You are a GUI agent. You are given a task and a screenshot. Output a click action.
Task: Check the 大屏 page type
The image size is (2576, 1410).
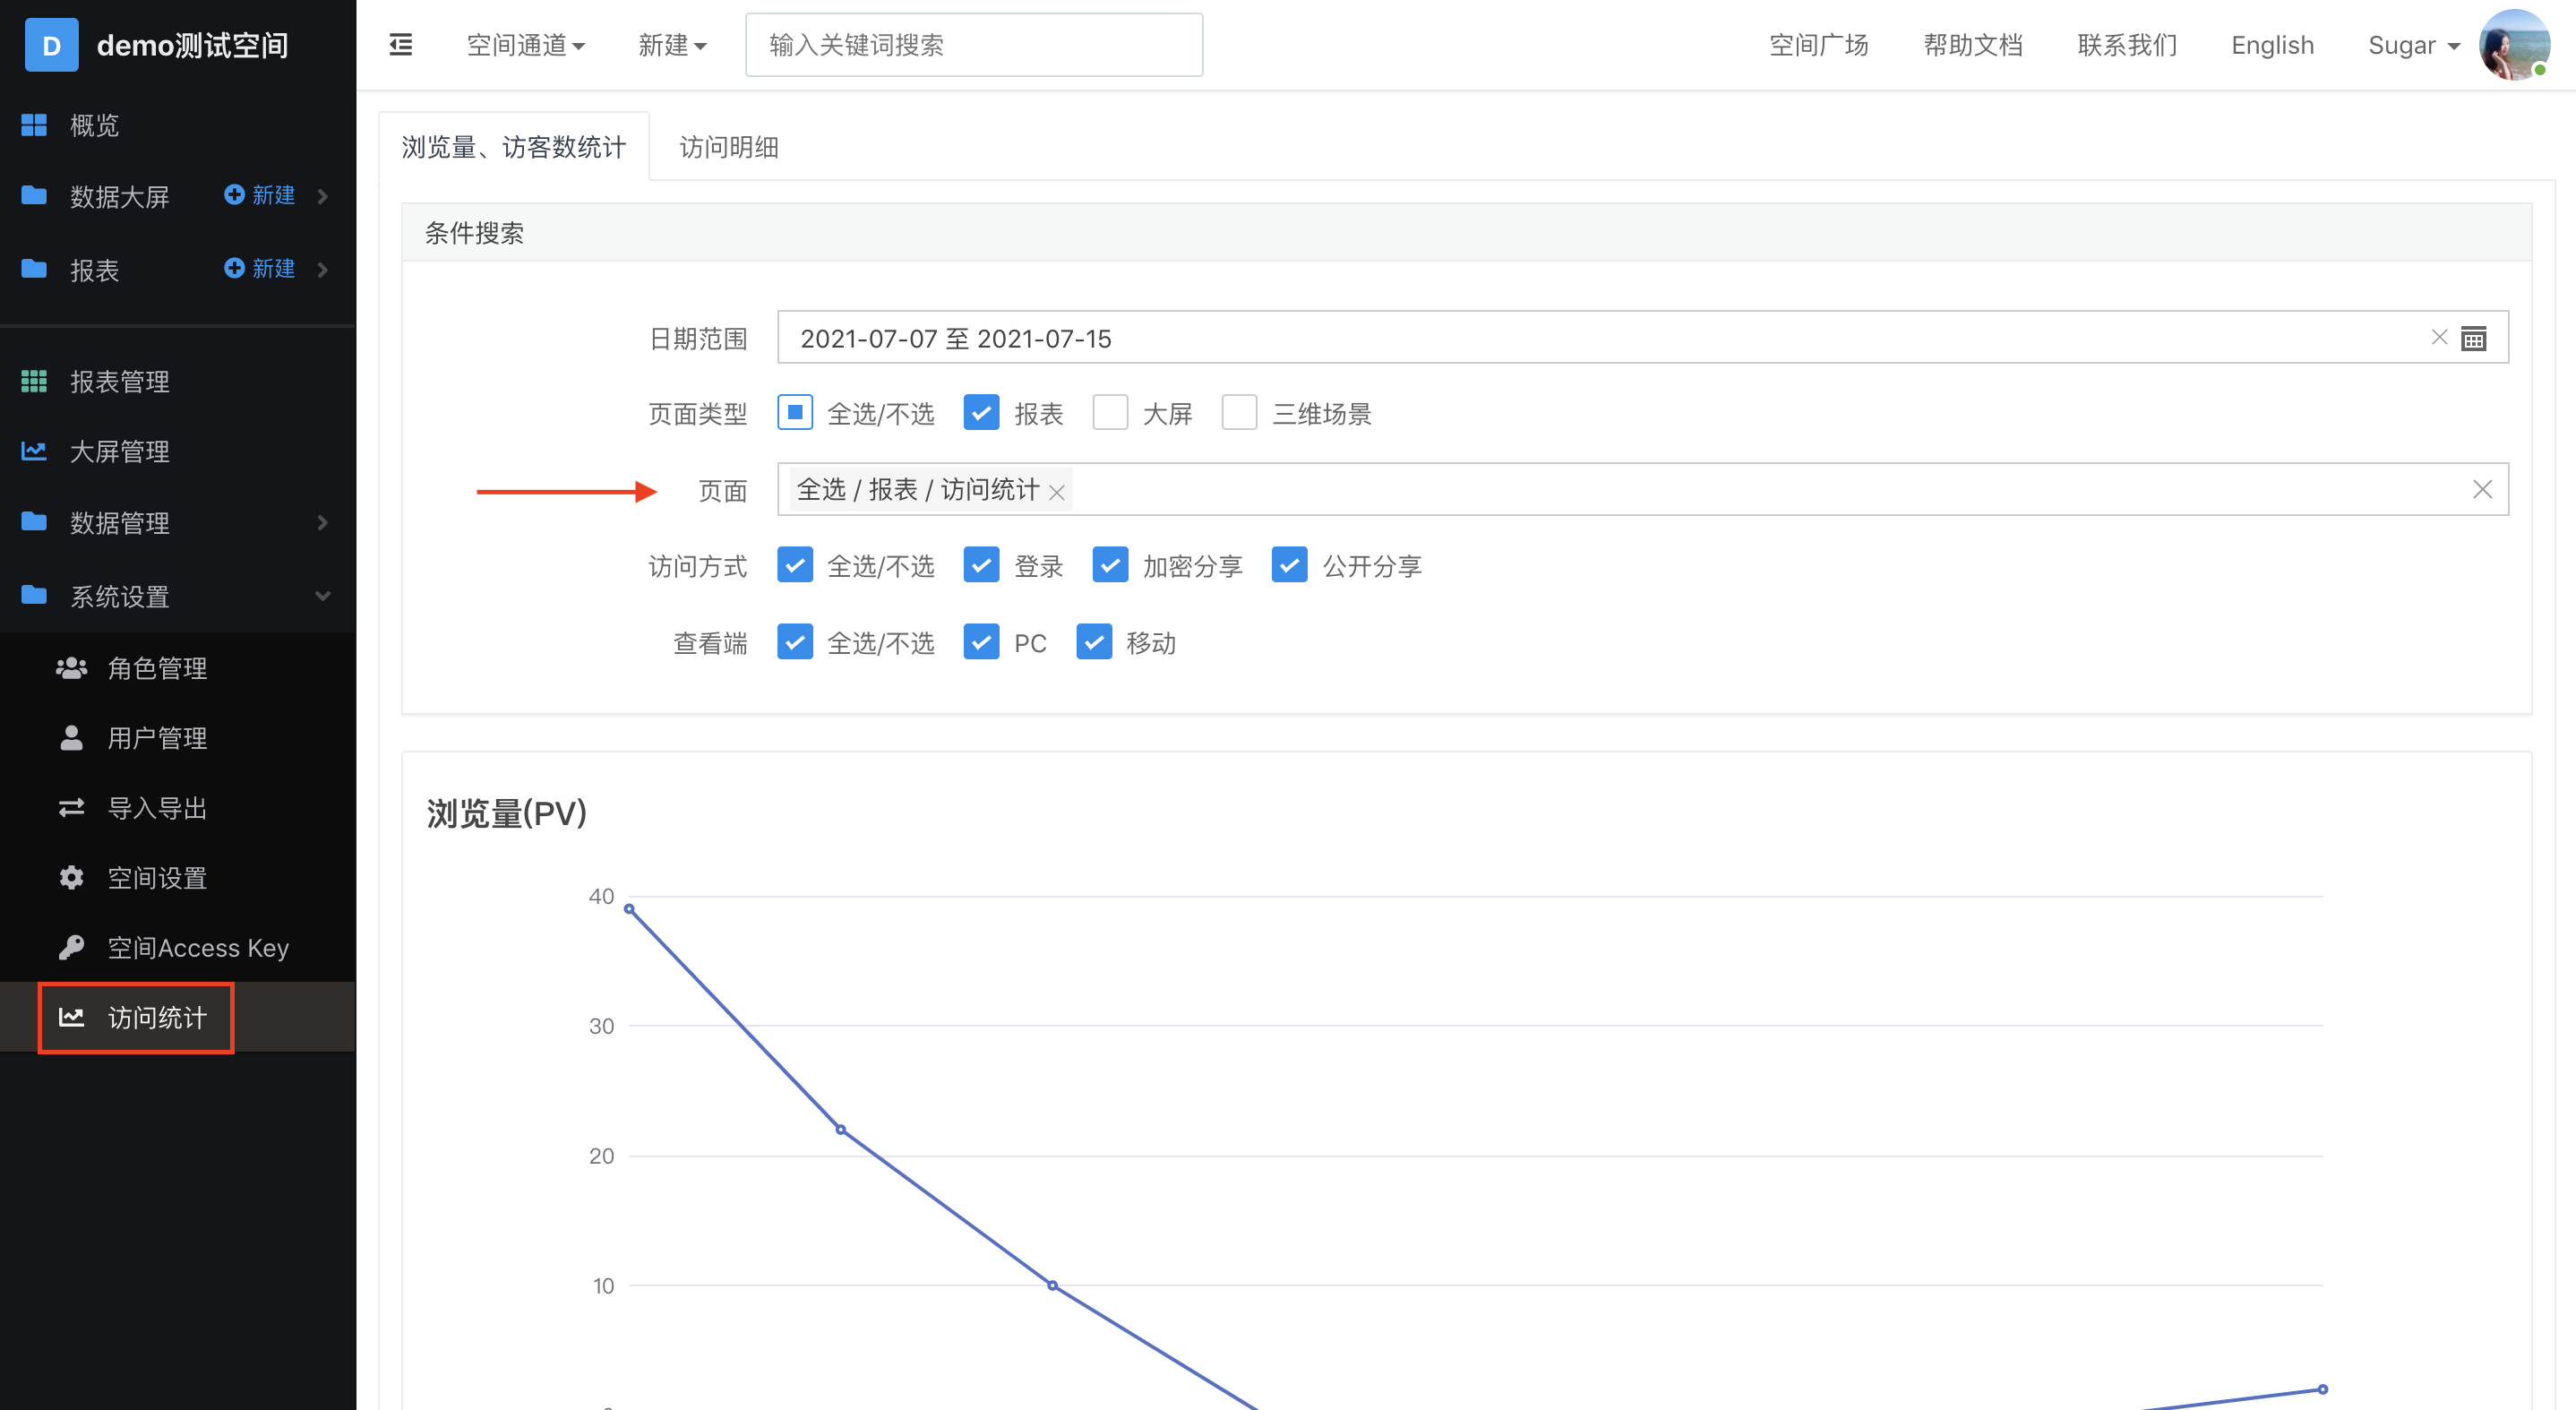pyautogui.click(x=1110, y=412)
